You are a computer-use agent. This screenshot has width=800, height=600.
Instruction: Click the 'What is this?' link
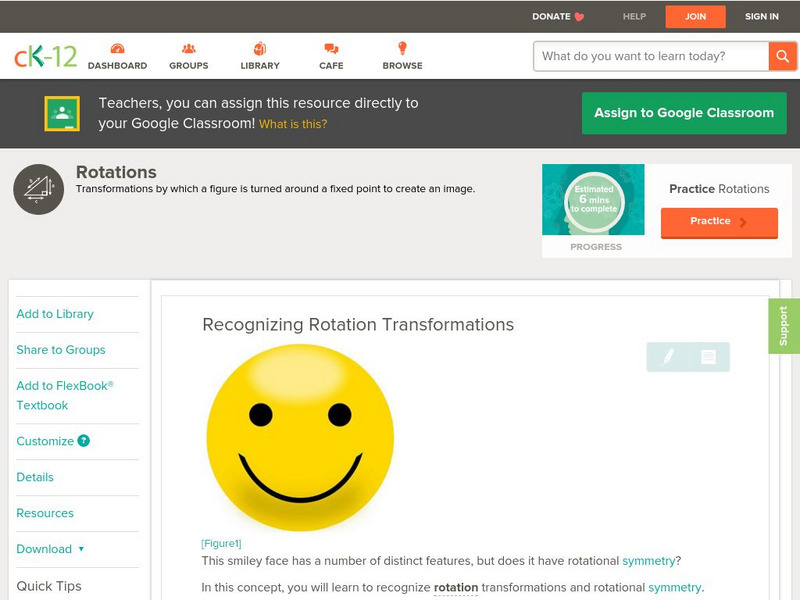tap(293, 124)
